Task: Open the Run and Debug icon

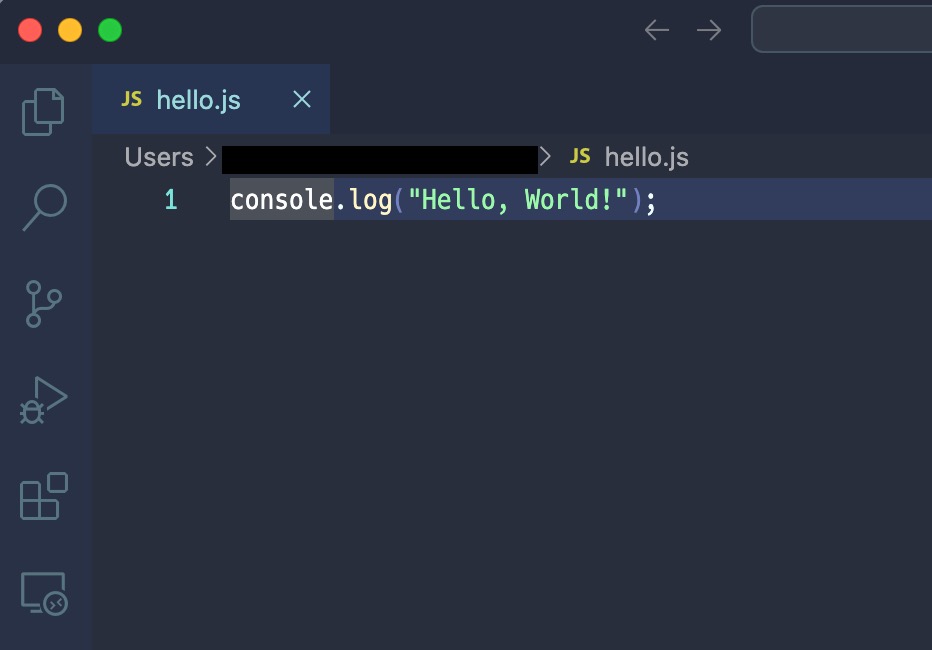Action: [x=45, y=400]
